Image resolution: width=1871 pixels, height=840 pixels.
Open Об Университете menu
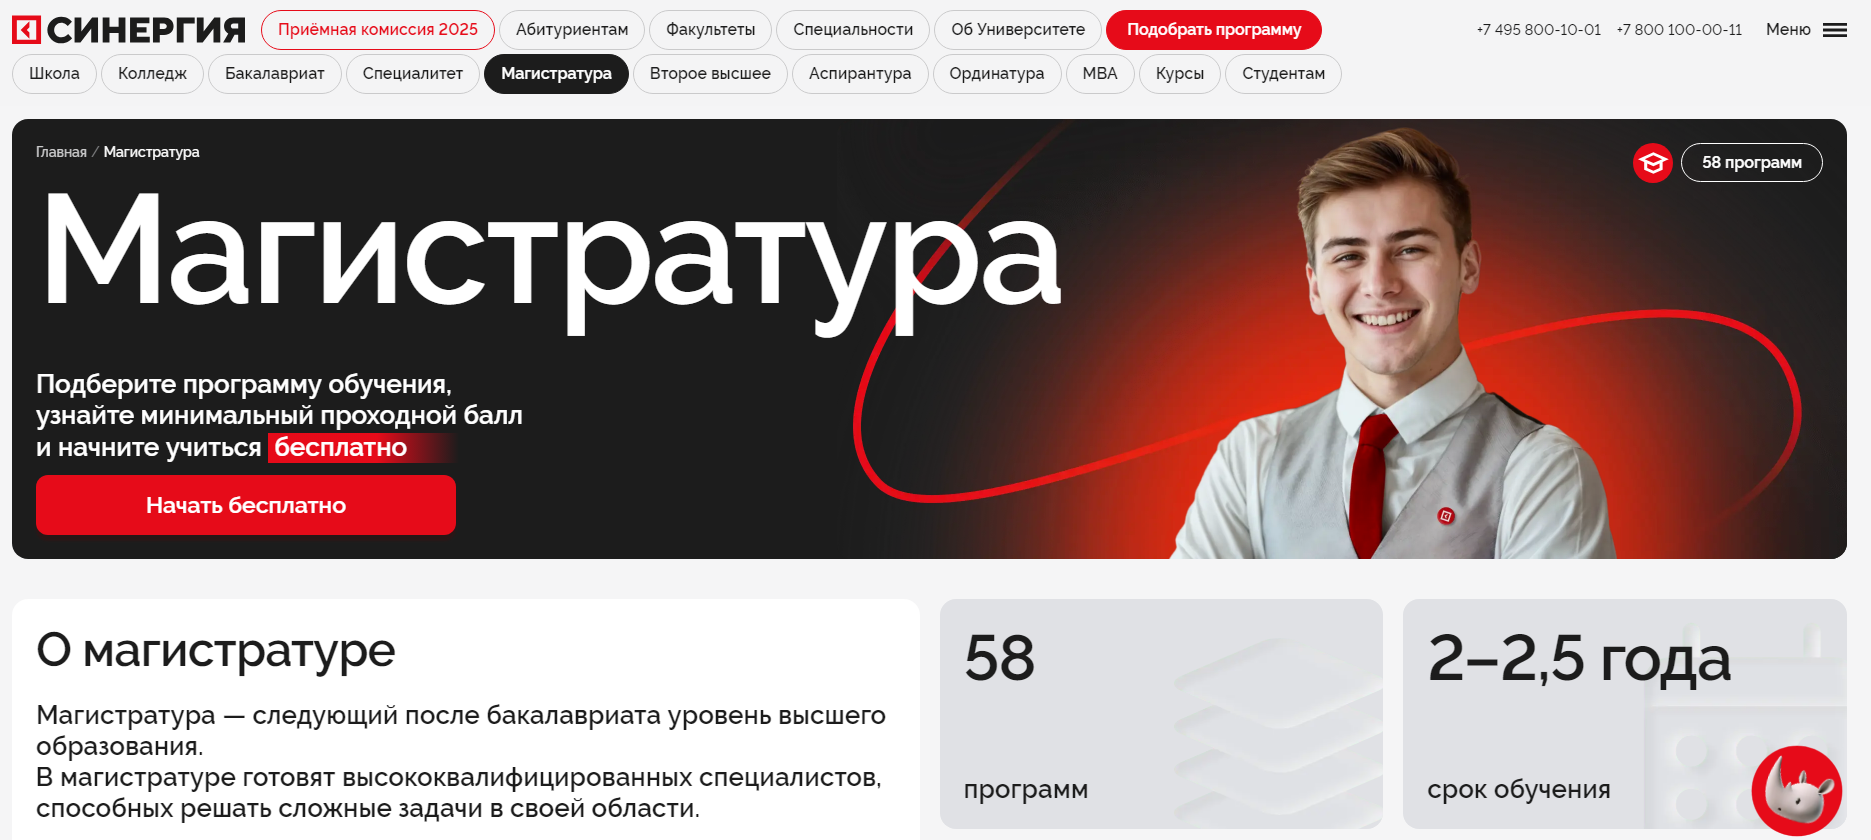(x=1018, y=30)
